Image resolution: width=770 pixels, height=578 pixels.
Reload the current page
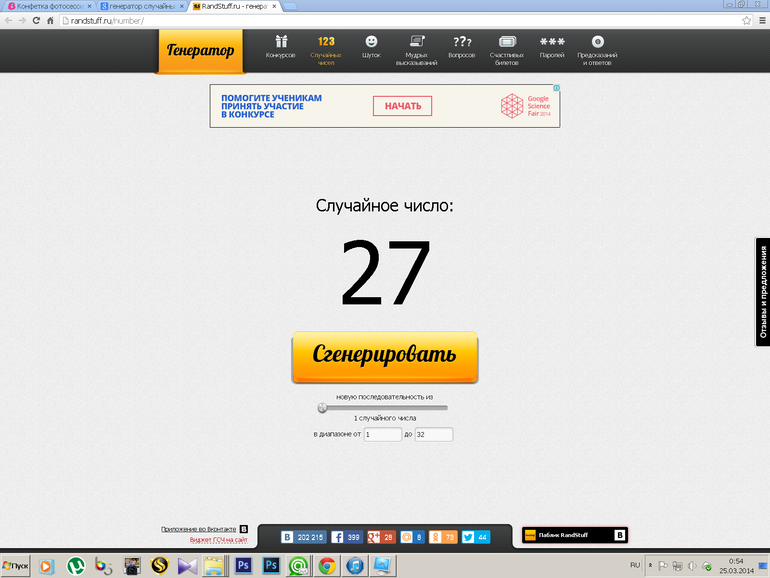coord(36,21)
